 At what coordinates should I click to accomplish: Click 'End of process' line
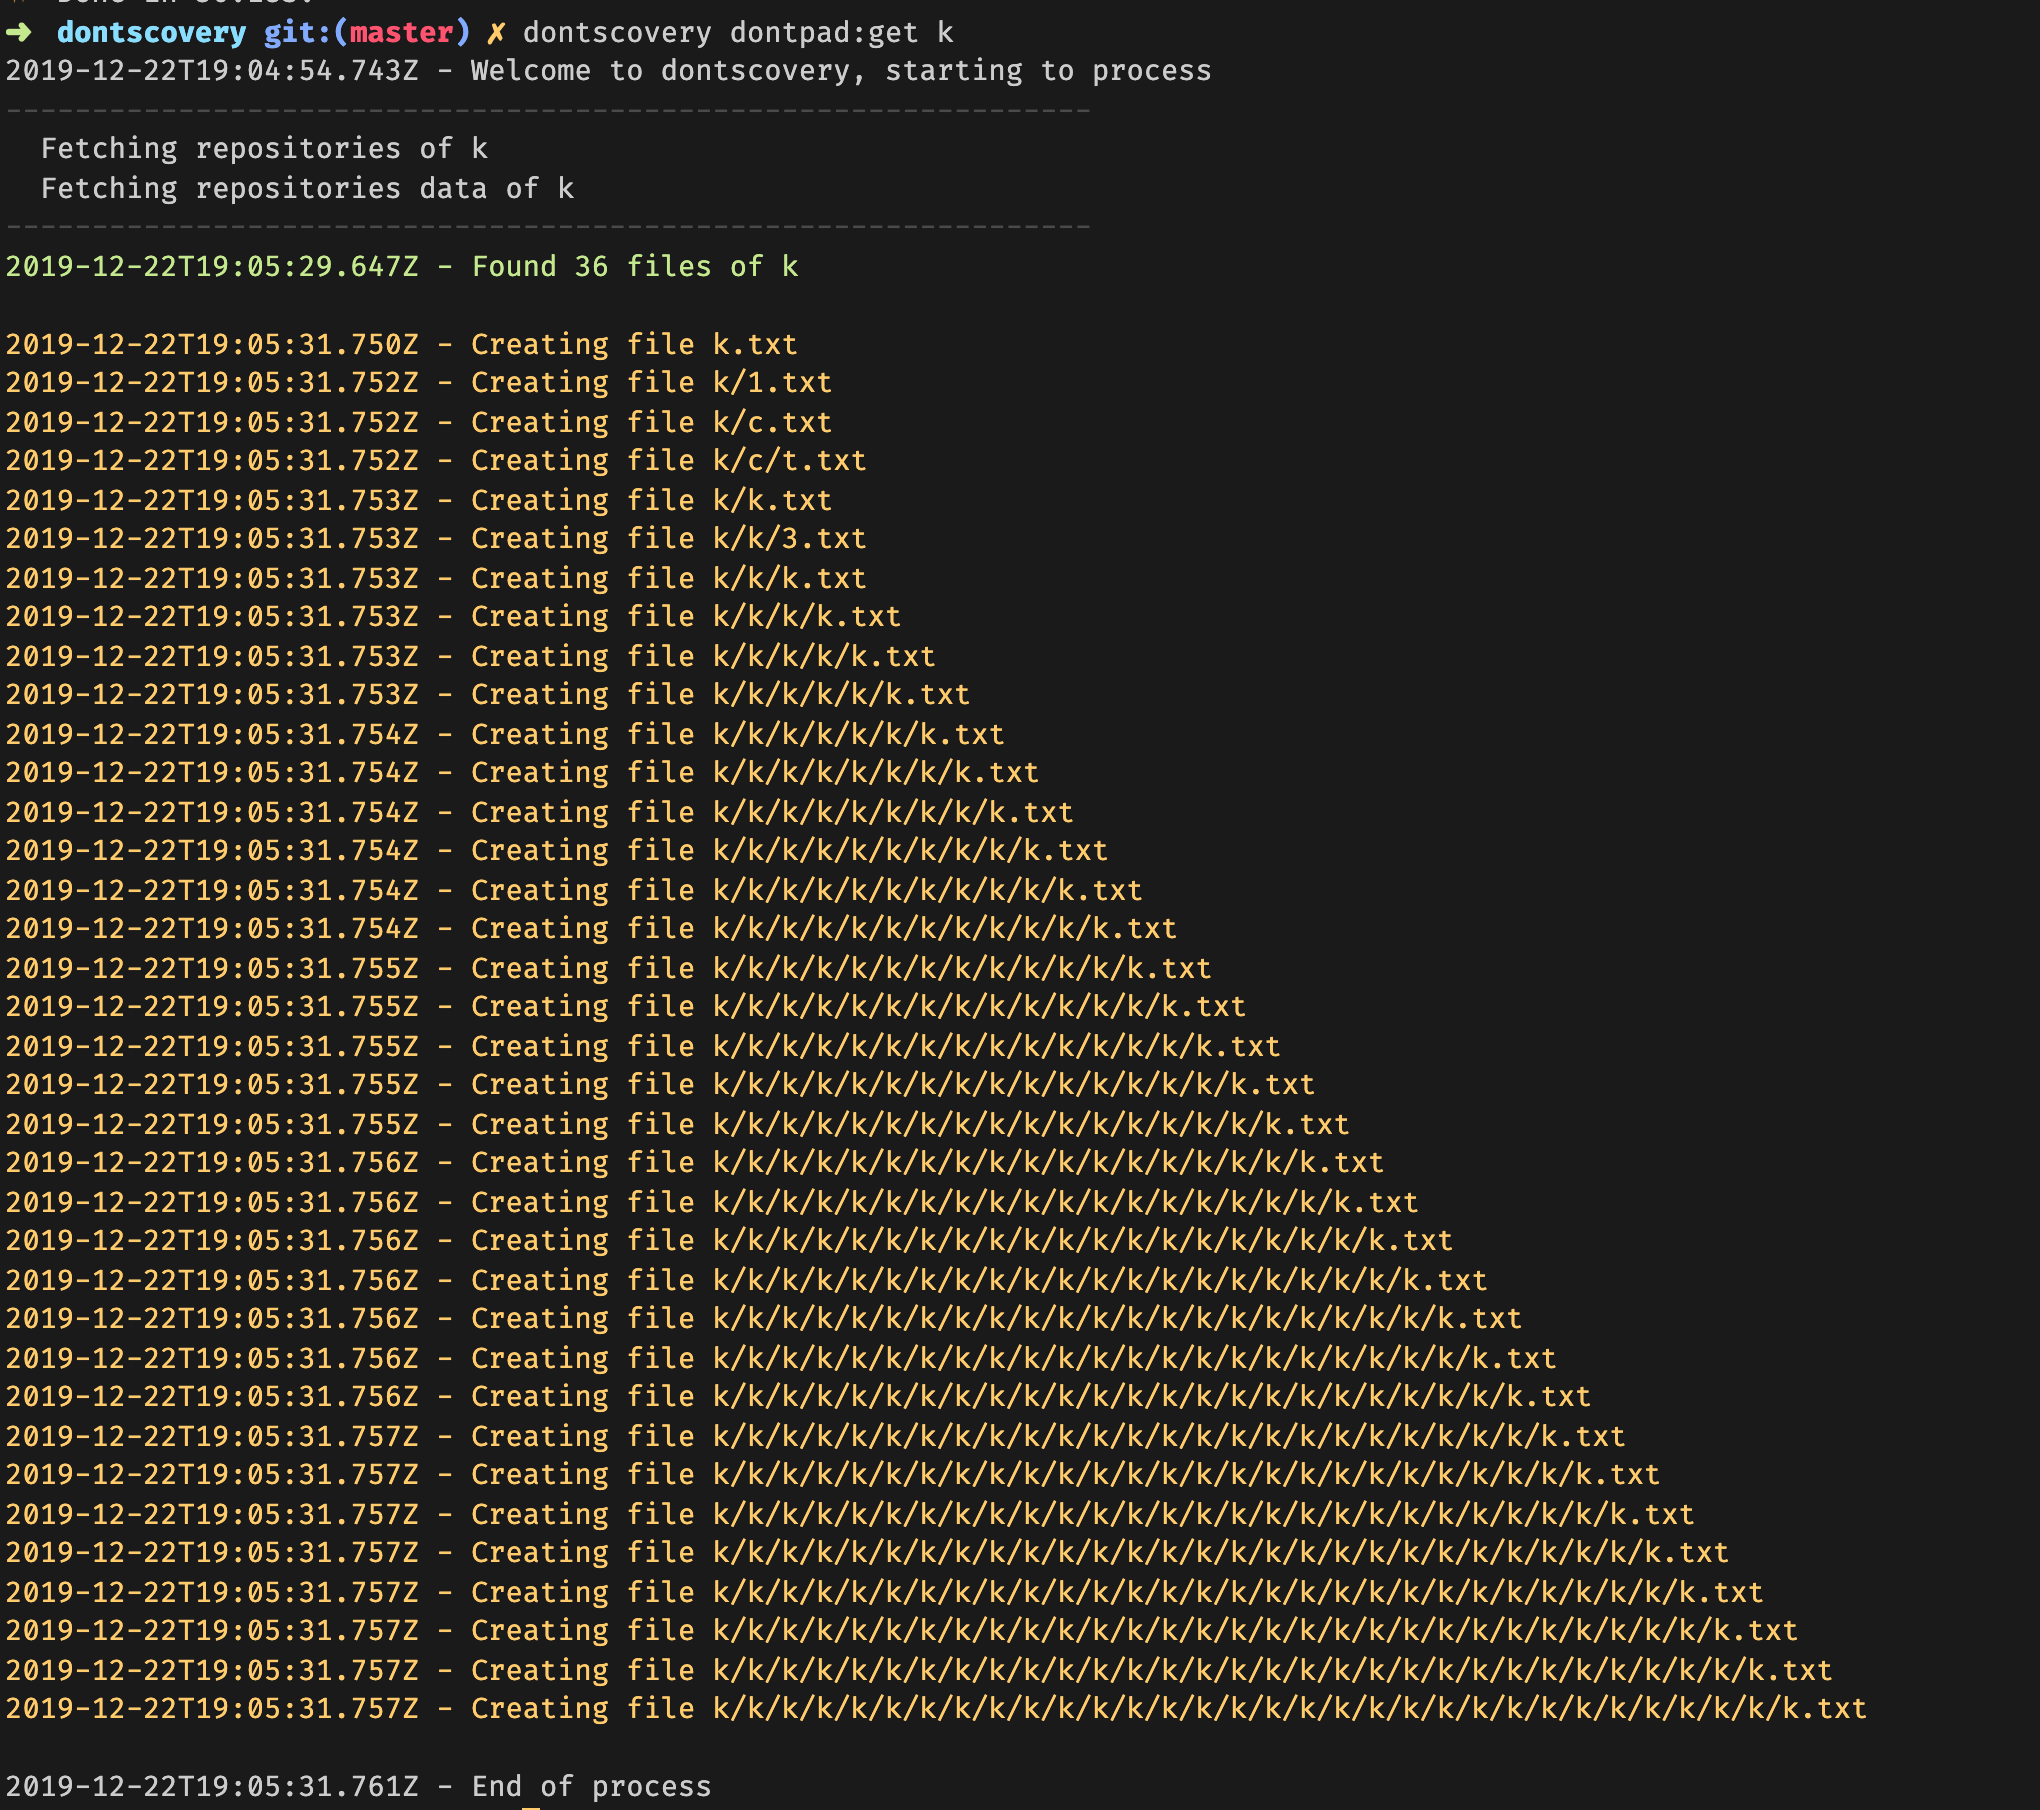click(359, 1787)
